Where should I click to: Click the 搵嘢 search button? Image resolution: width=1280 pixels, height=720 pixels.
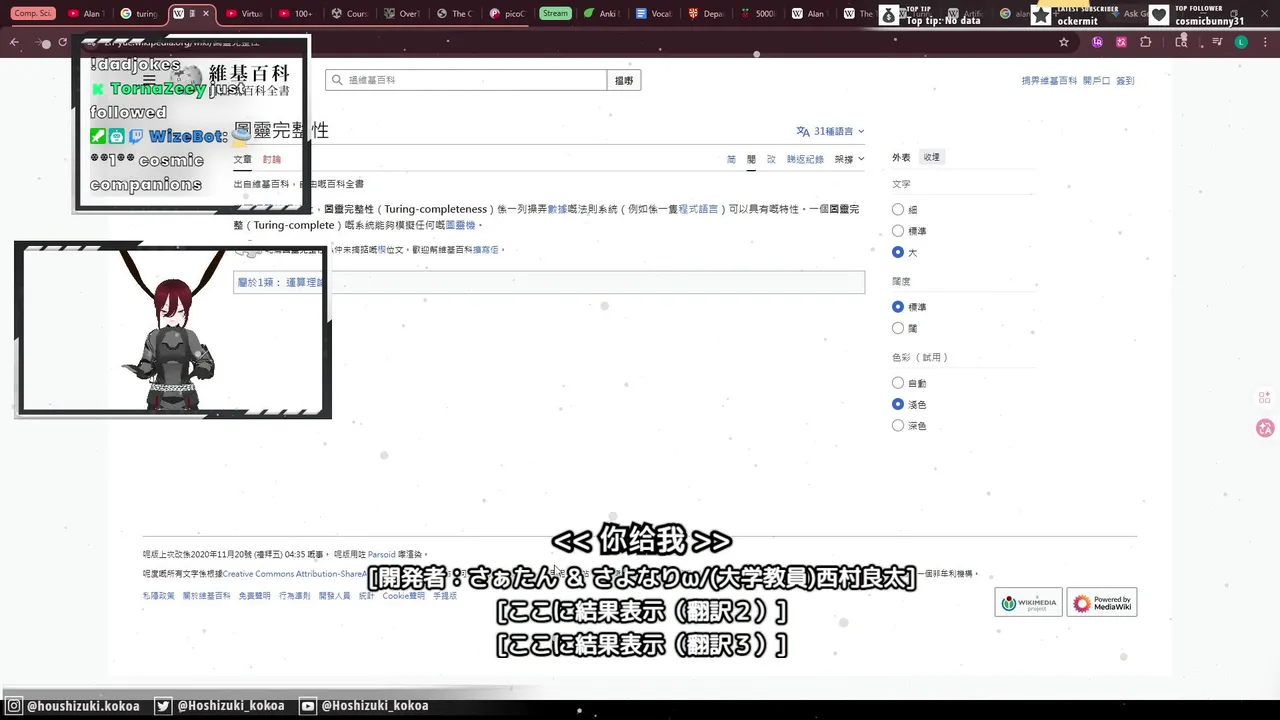pos(624,80)
